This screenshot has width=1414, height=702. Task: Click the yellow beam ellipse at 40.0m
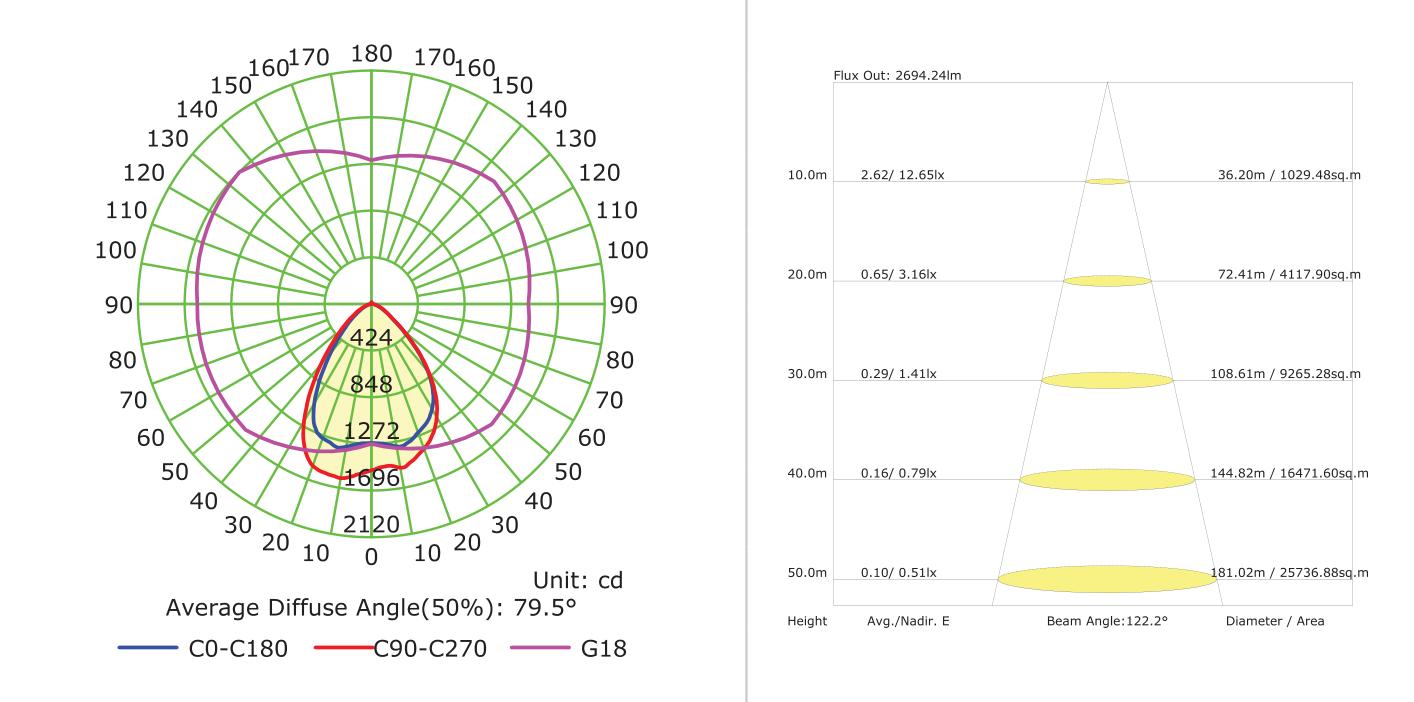[1107, 479]
